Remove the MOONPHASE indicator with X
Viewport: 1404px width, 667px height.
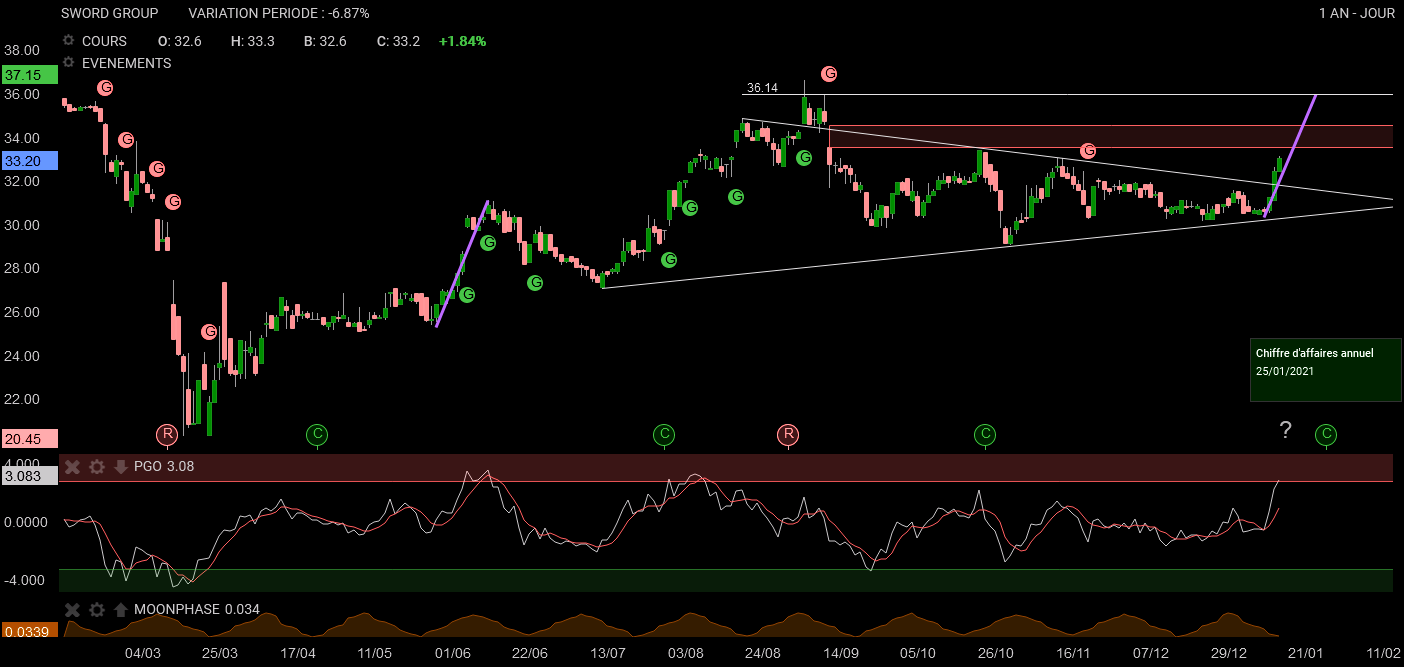point(72,609)
